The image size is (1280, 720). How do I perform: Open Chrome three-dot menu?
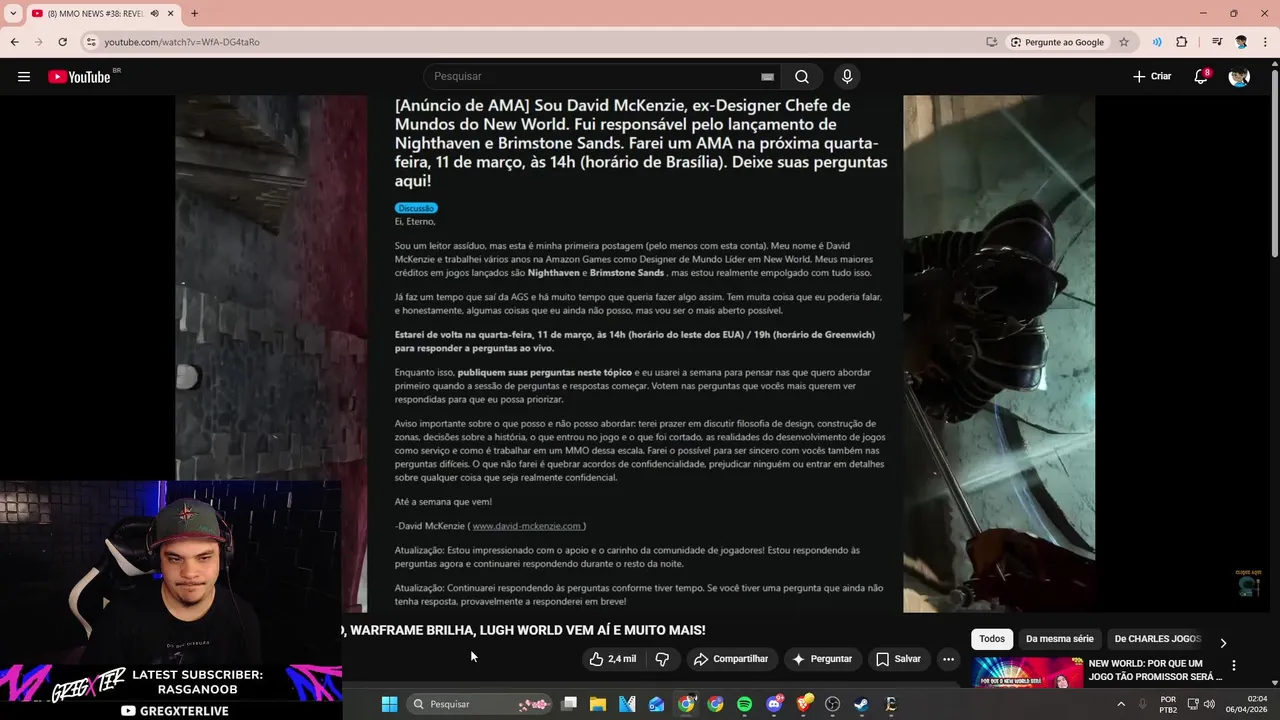[x=1265, y=42]
